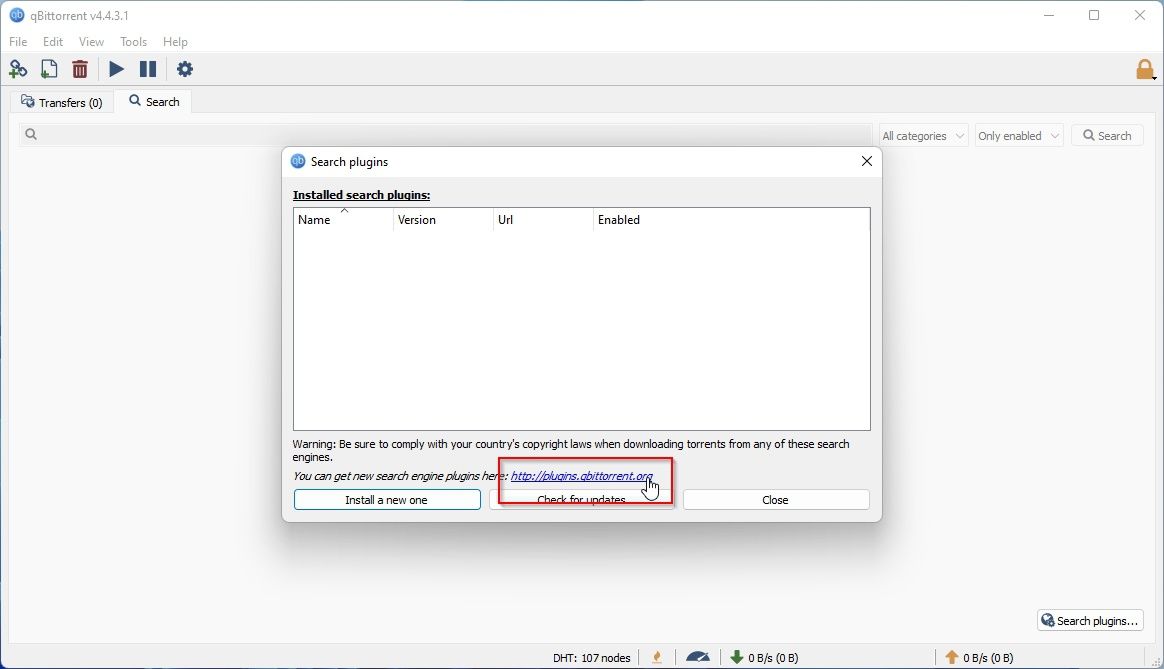Click the orange upload speed arrow
Image resolution: width=1164 pixels, height=669 pixels.
point(952,657)
